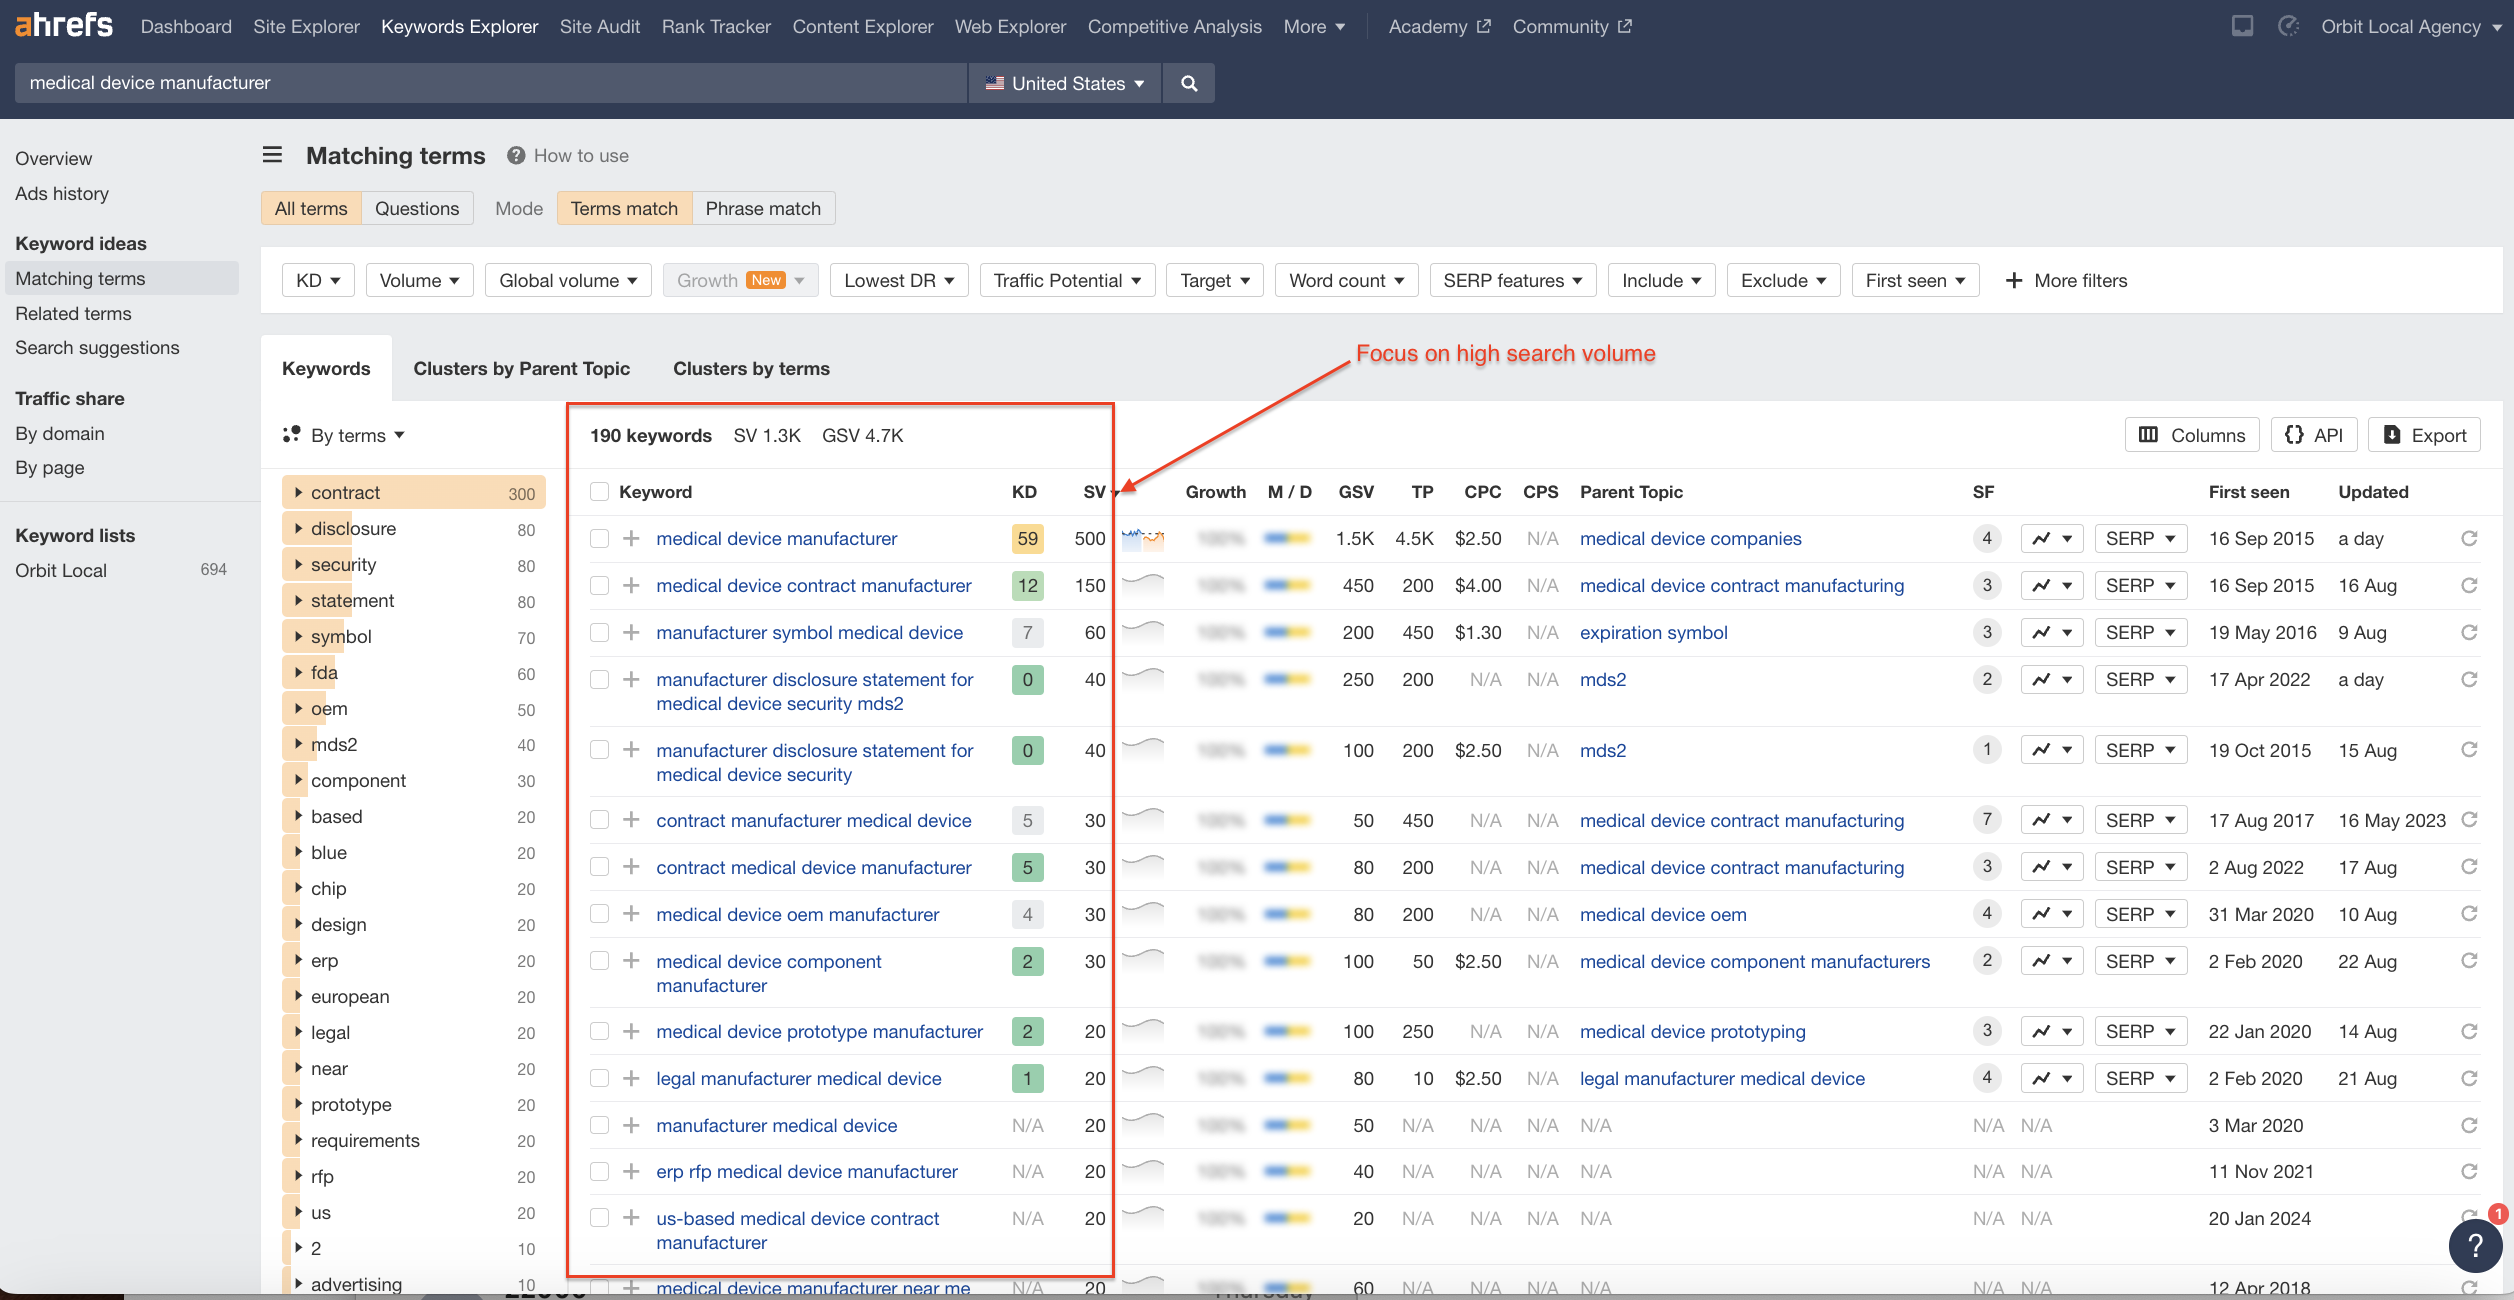The width and height of the screenshot is (2514, 1300).
Task: Click the United States region selector
Action: pos(1067,80)
